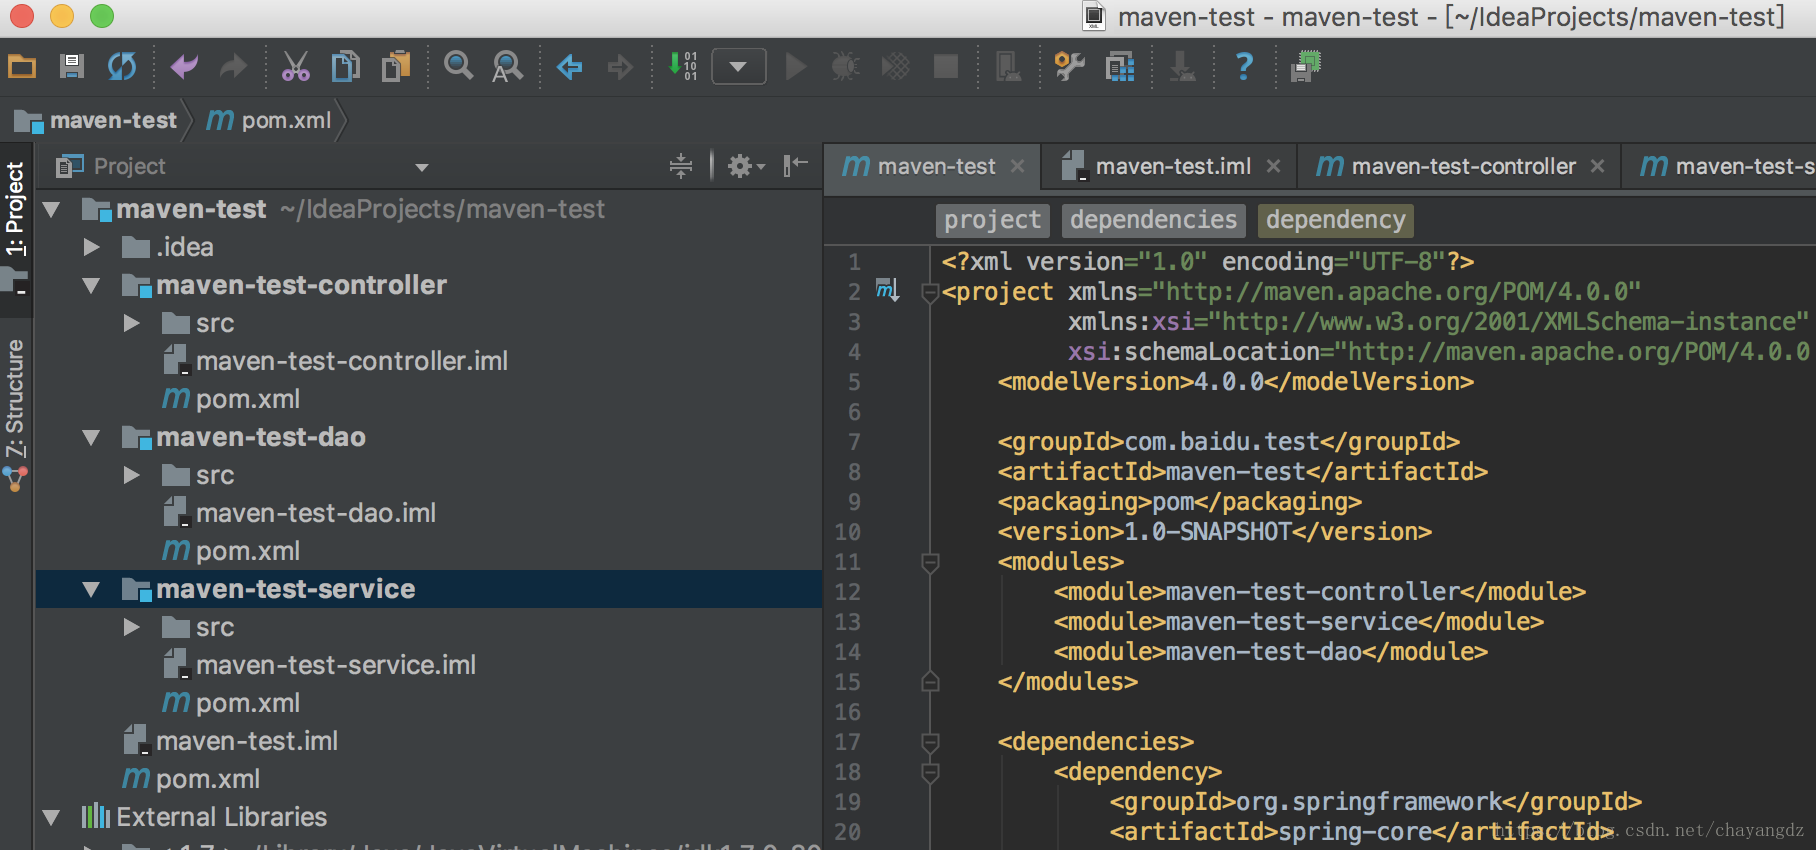
Task: Click maven-test breadcrumb in navigation bar
Action: 96,121
